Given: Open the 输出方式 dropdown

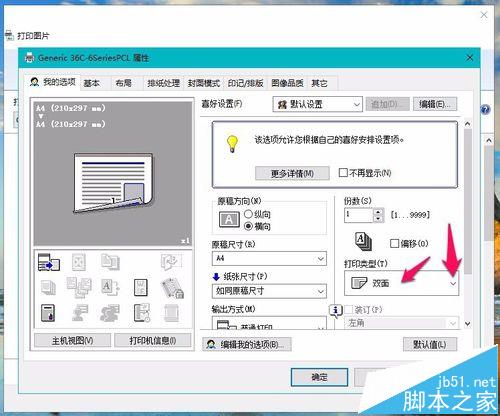Looking at the screenshot, I should (x=269, y=323).
